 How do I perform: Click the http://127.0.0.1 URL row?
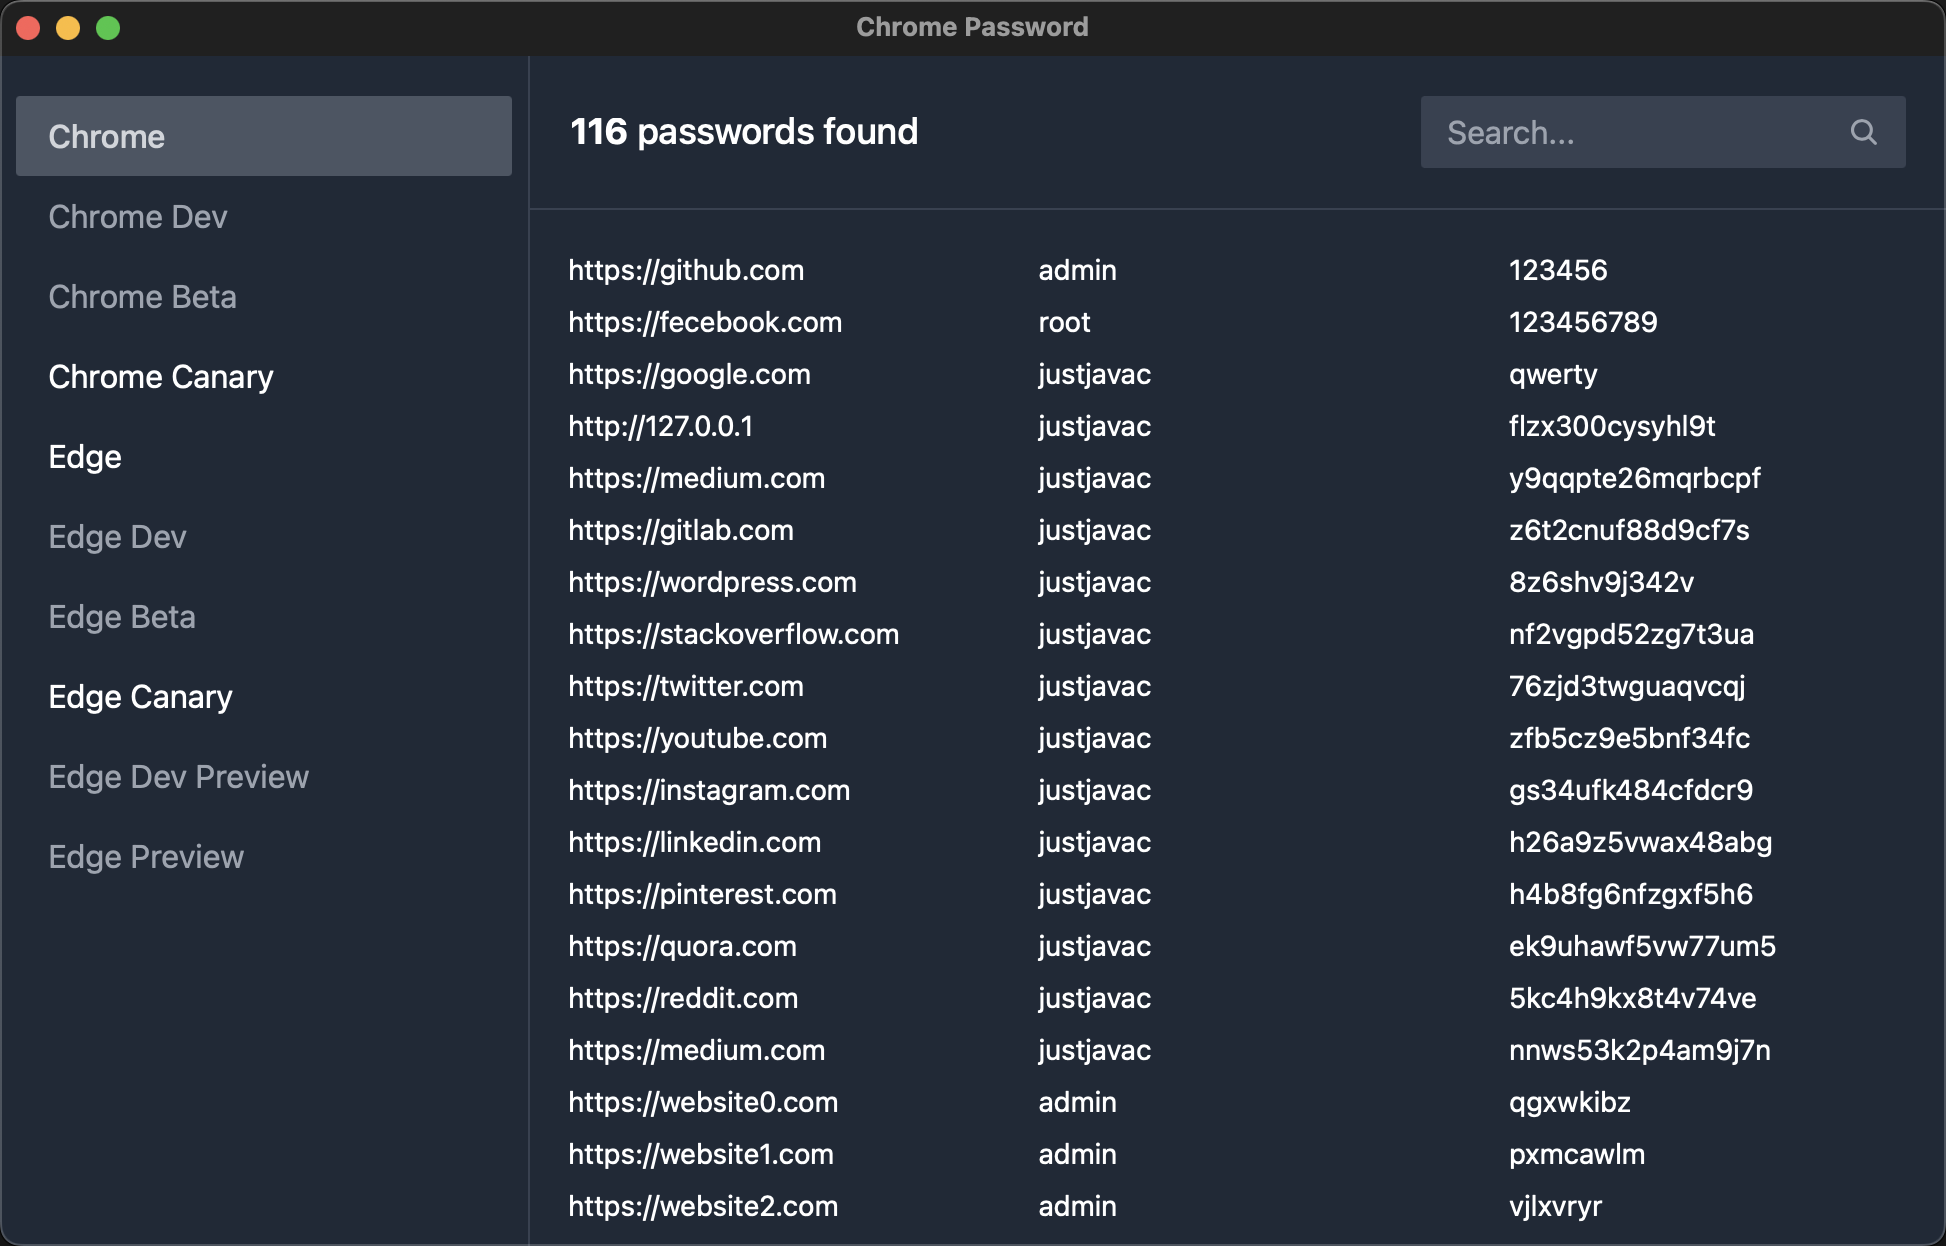[660, 426]
